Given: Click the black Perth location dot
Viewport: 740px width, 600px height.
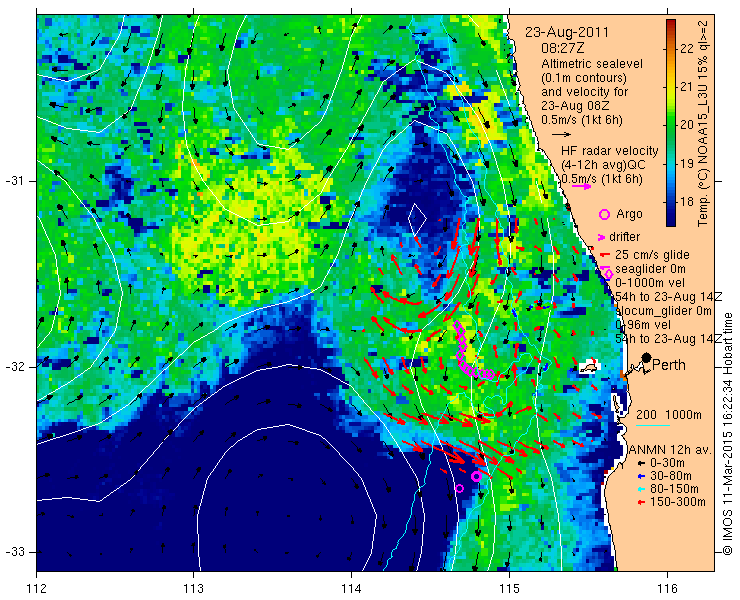Looking at the screenshot, I should (646, 358).
